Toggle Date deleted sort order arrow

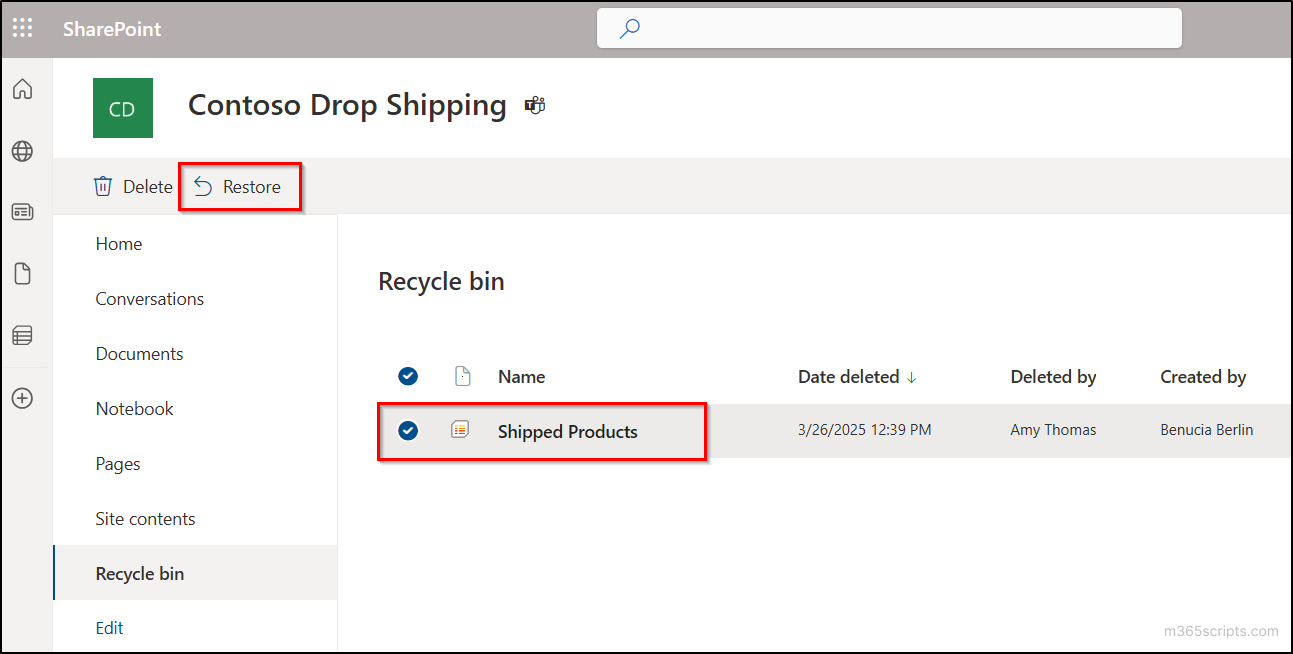coord(912,376)
